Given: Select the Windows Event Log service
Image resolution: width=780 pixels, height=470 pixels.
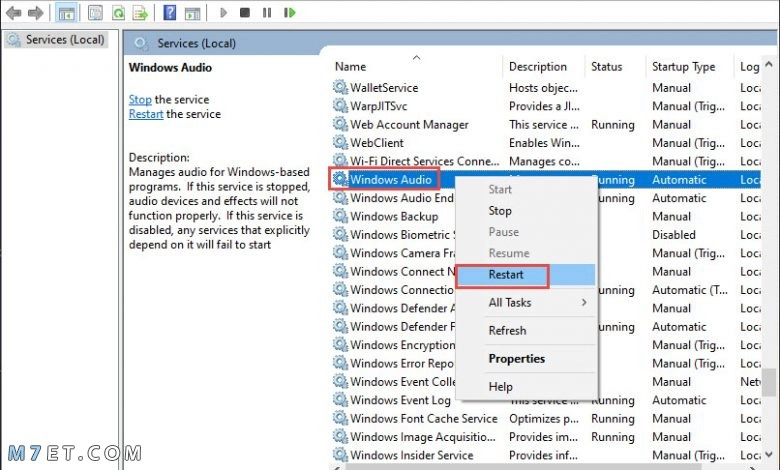Looking at the screenshot, I should [x=400, y=400].
